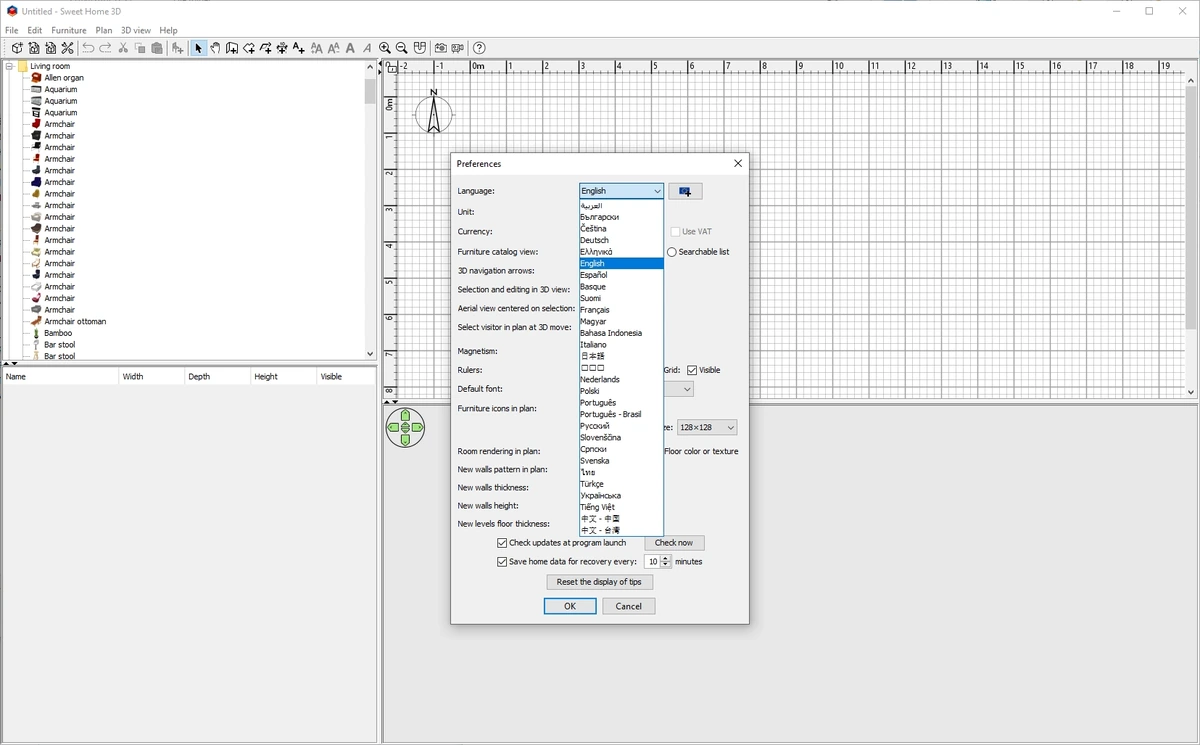This screenshot has height=745, width=1200.
Task: Click the Add furniture to home icon
Action: (178, 48)
